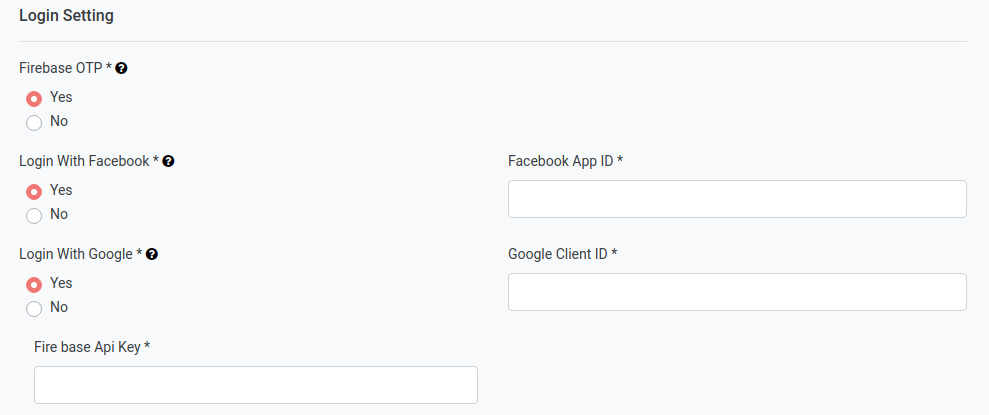989x415 pixels.
Task: Disable Login With Facebook via No radio
Action: (34, 216)
